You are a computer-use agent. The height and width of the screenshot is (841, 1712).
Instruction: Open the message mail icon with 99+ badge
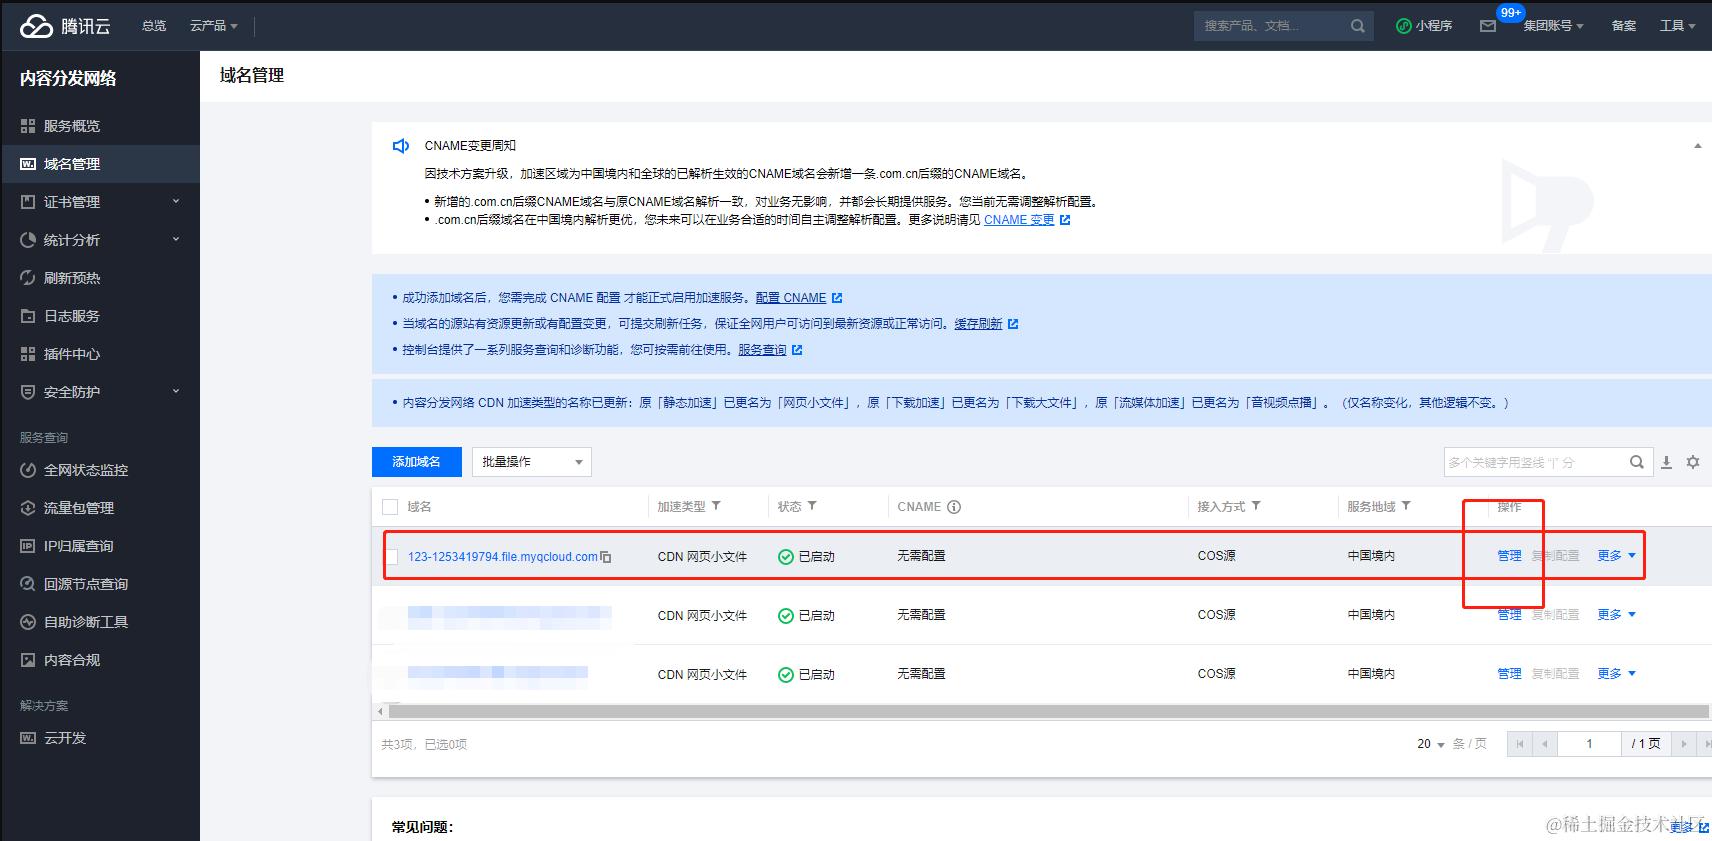point(1488,26)
